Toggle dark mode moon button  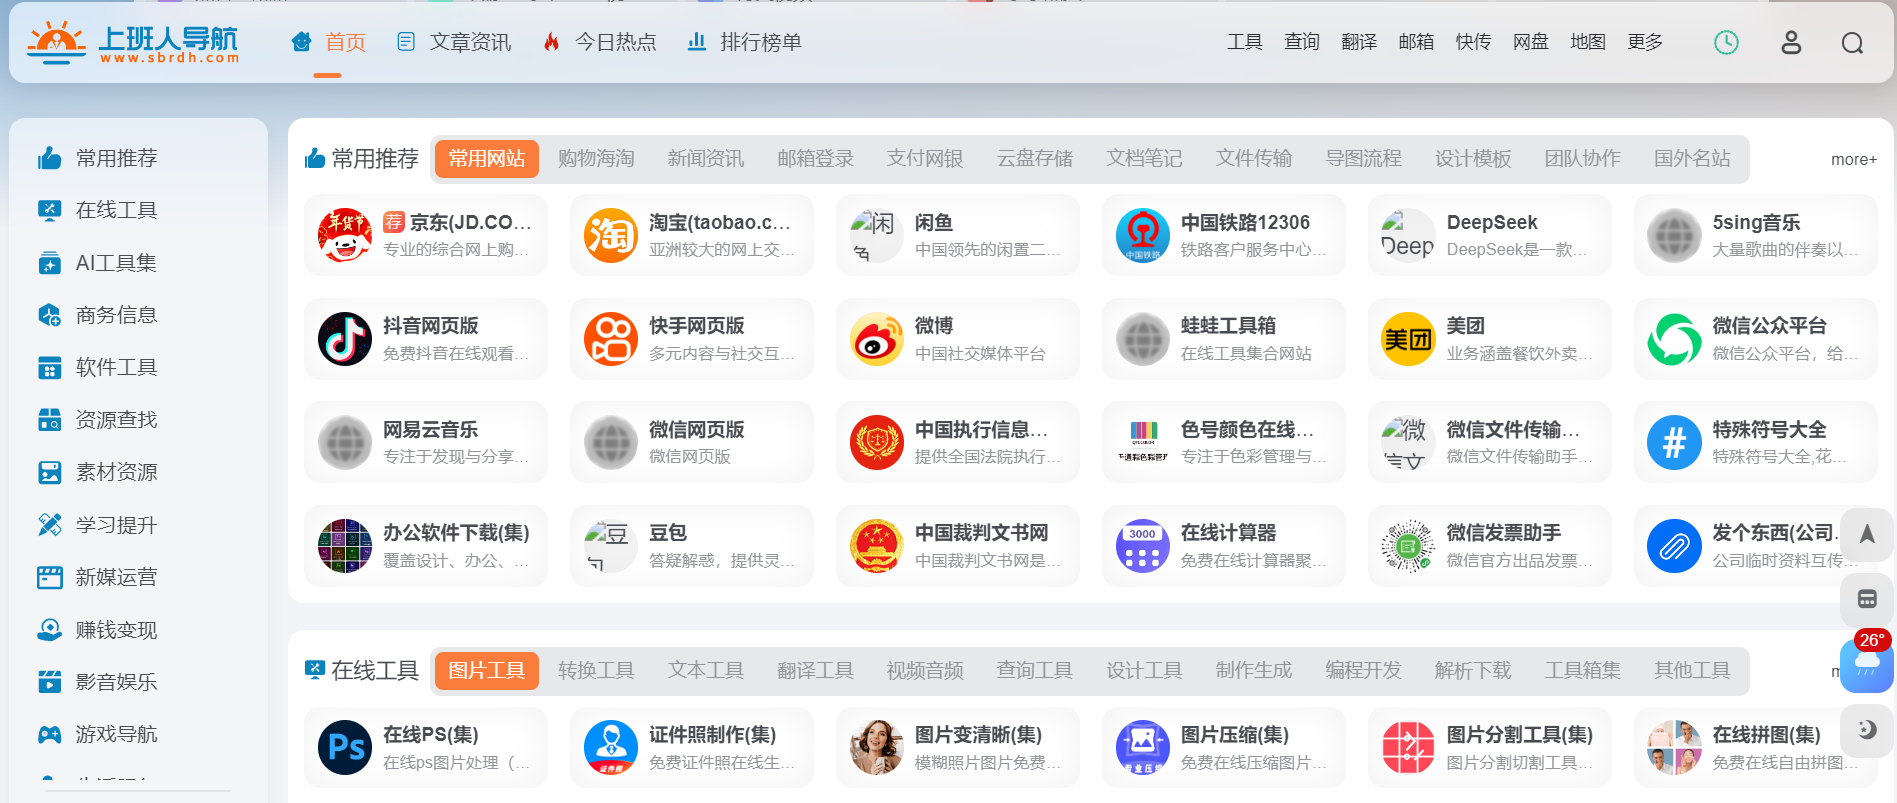click(x=1866, y=730)
